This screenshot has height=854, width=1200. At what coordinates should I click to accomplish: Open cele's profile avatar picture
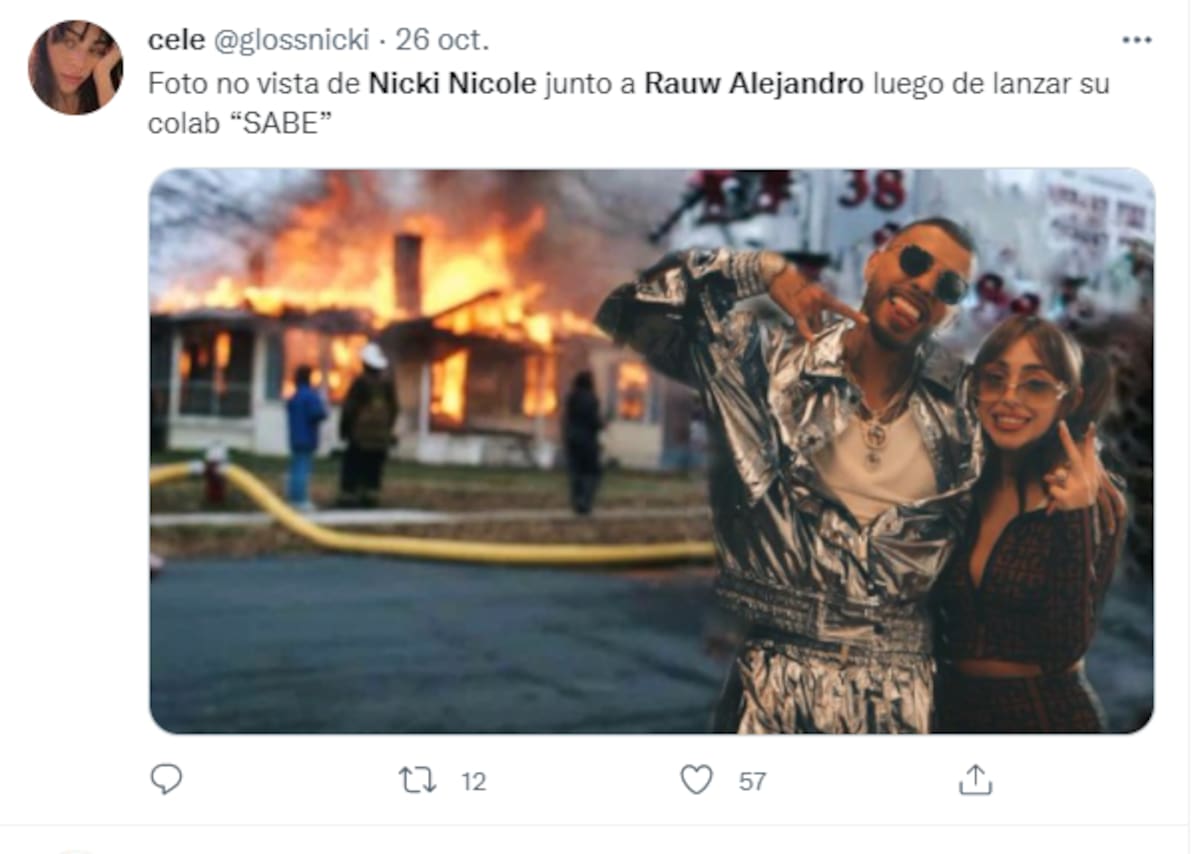pos(76,67)
